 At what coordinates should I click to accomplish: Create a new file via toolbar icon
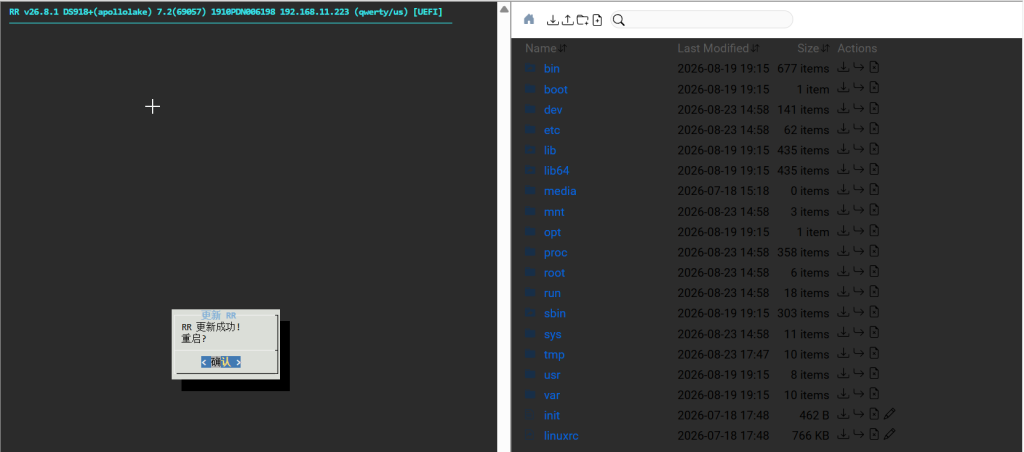point(597,20)
